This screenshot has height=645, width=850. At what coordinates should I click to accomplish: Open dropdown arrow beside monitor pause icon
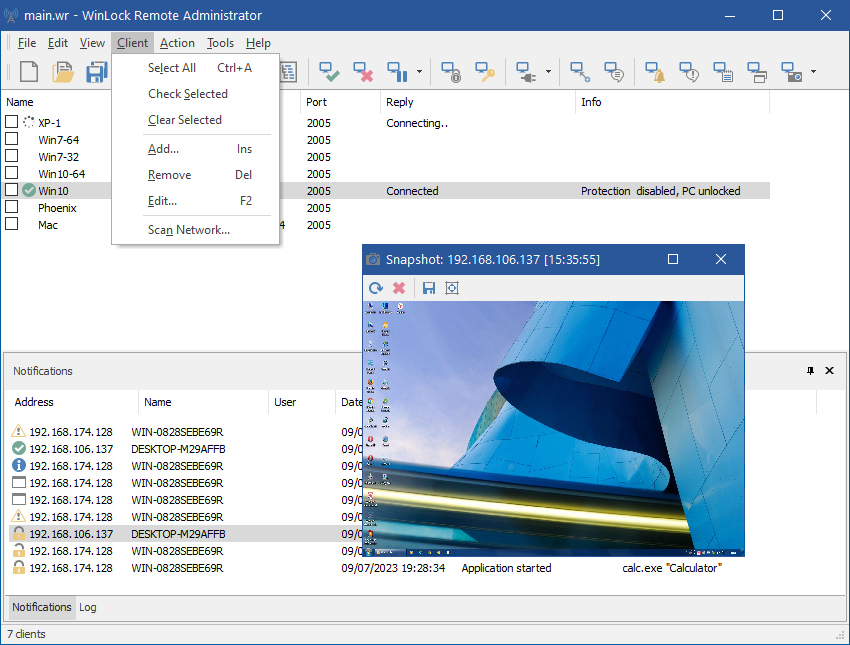tap(419, 72)
